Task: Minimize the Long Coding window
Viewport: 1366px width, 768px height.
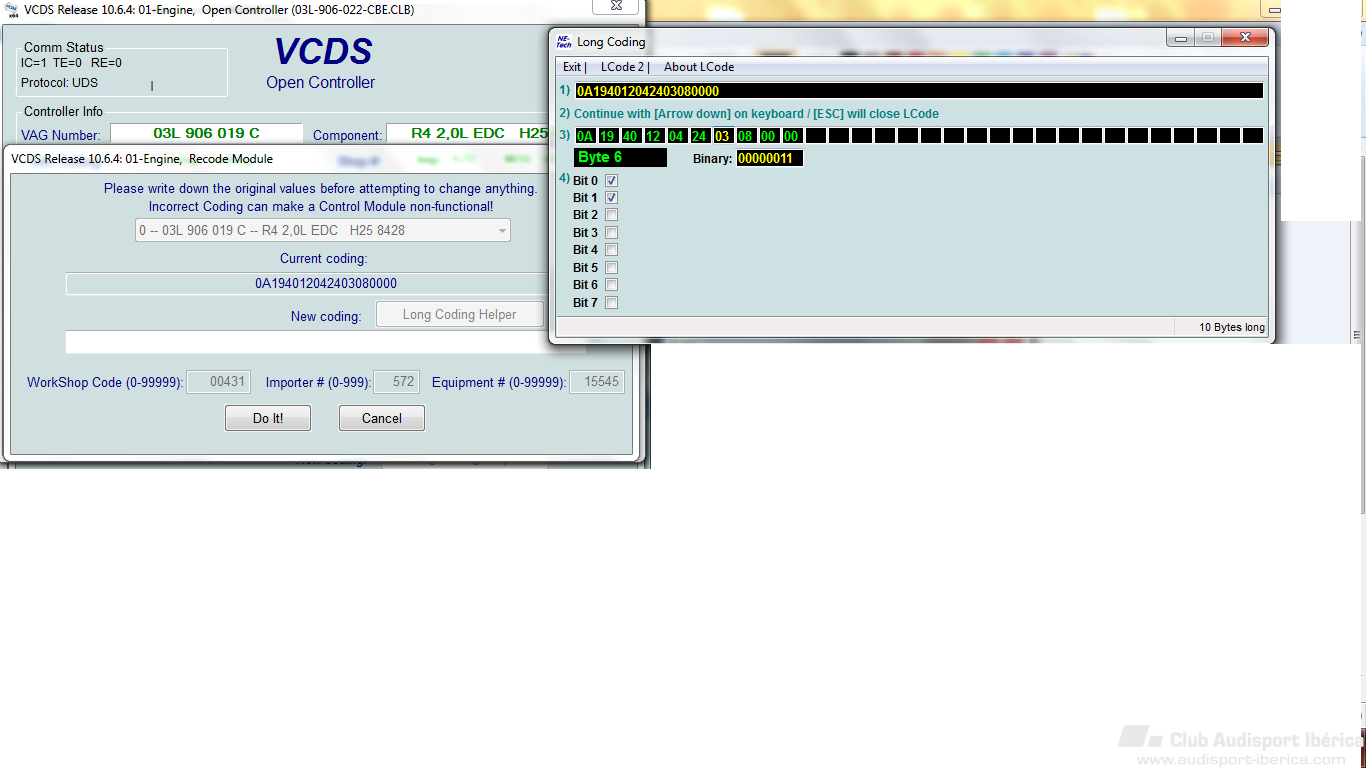Action: (x=1181, y=38)
